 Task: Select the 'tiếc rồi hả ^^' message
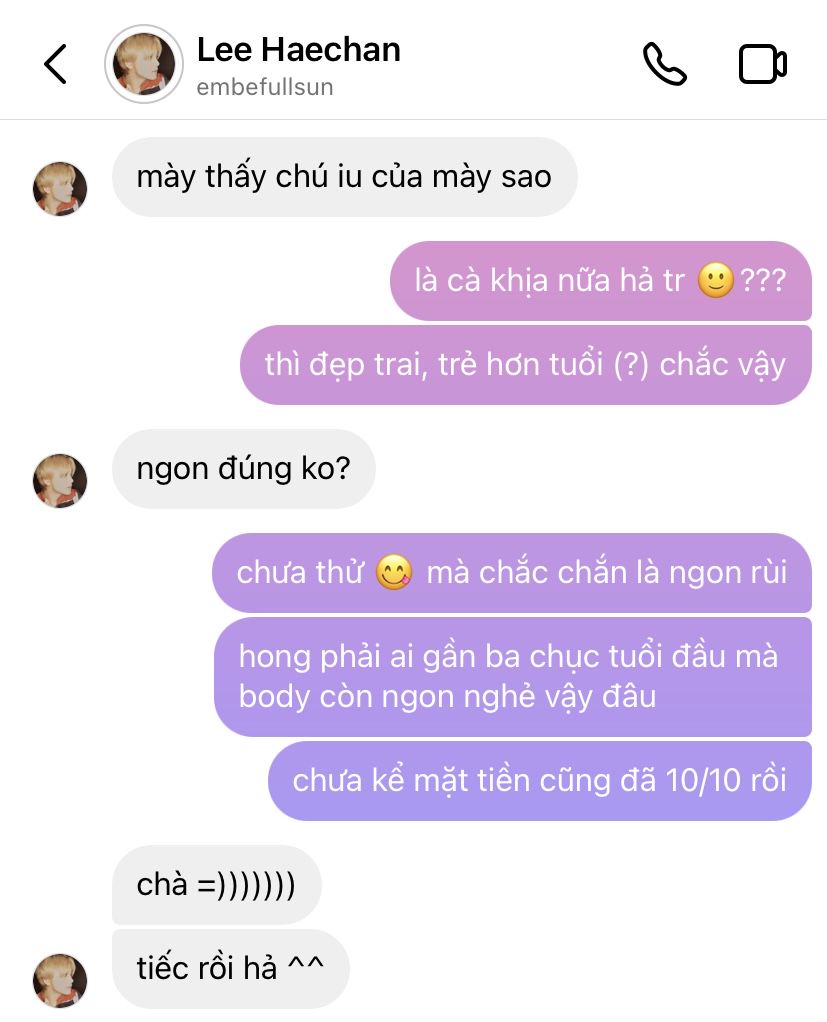pos(231,969)
